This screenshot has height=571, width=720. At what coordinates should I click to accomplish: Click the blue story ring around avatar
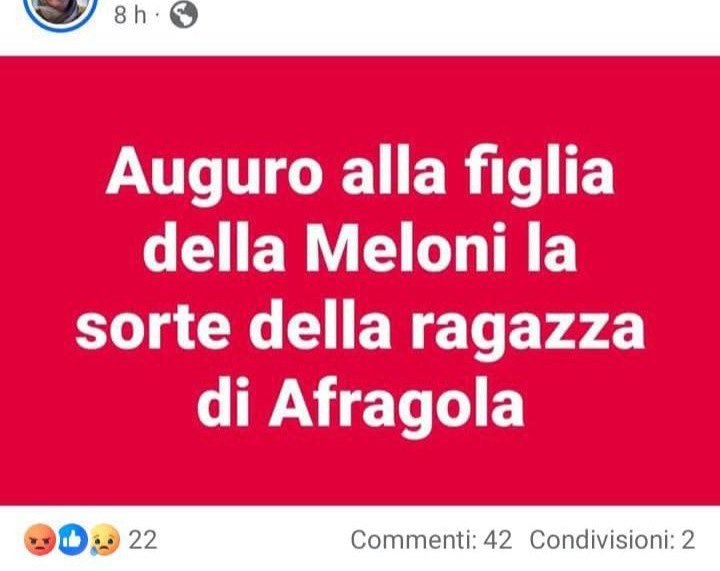point(61,13)
